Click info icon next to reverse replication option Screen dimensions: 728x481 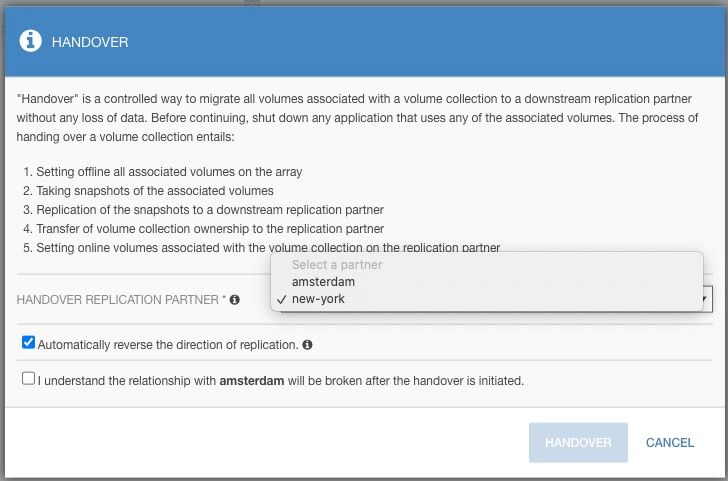[307, 345]
